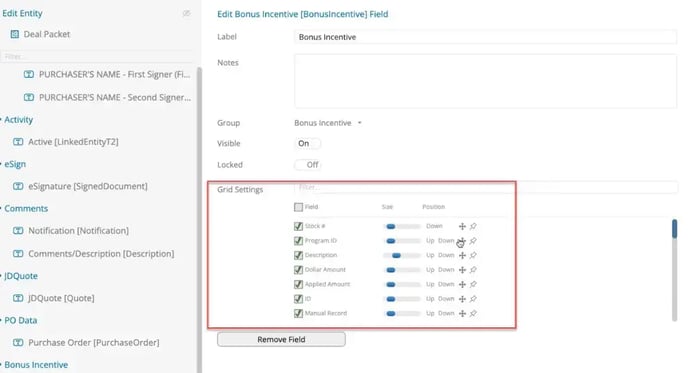Click the move handle for Description row
The width and height of the screenshot is (688, 373).
(x=462, y=255)
